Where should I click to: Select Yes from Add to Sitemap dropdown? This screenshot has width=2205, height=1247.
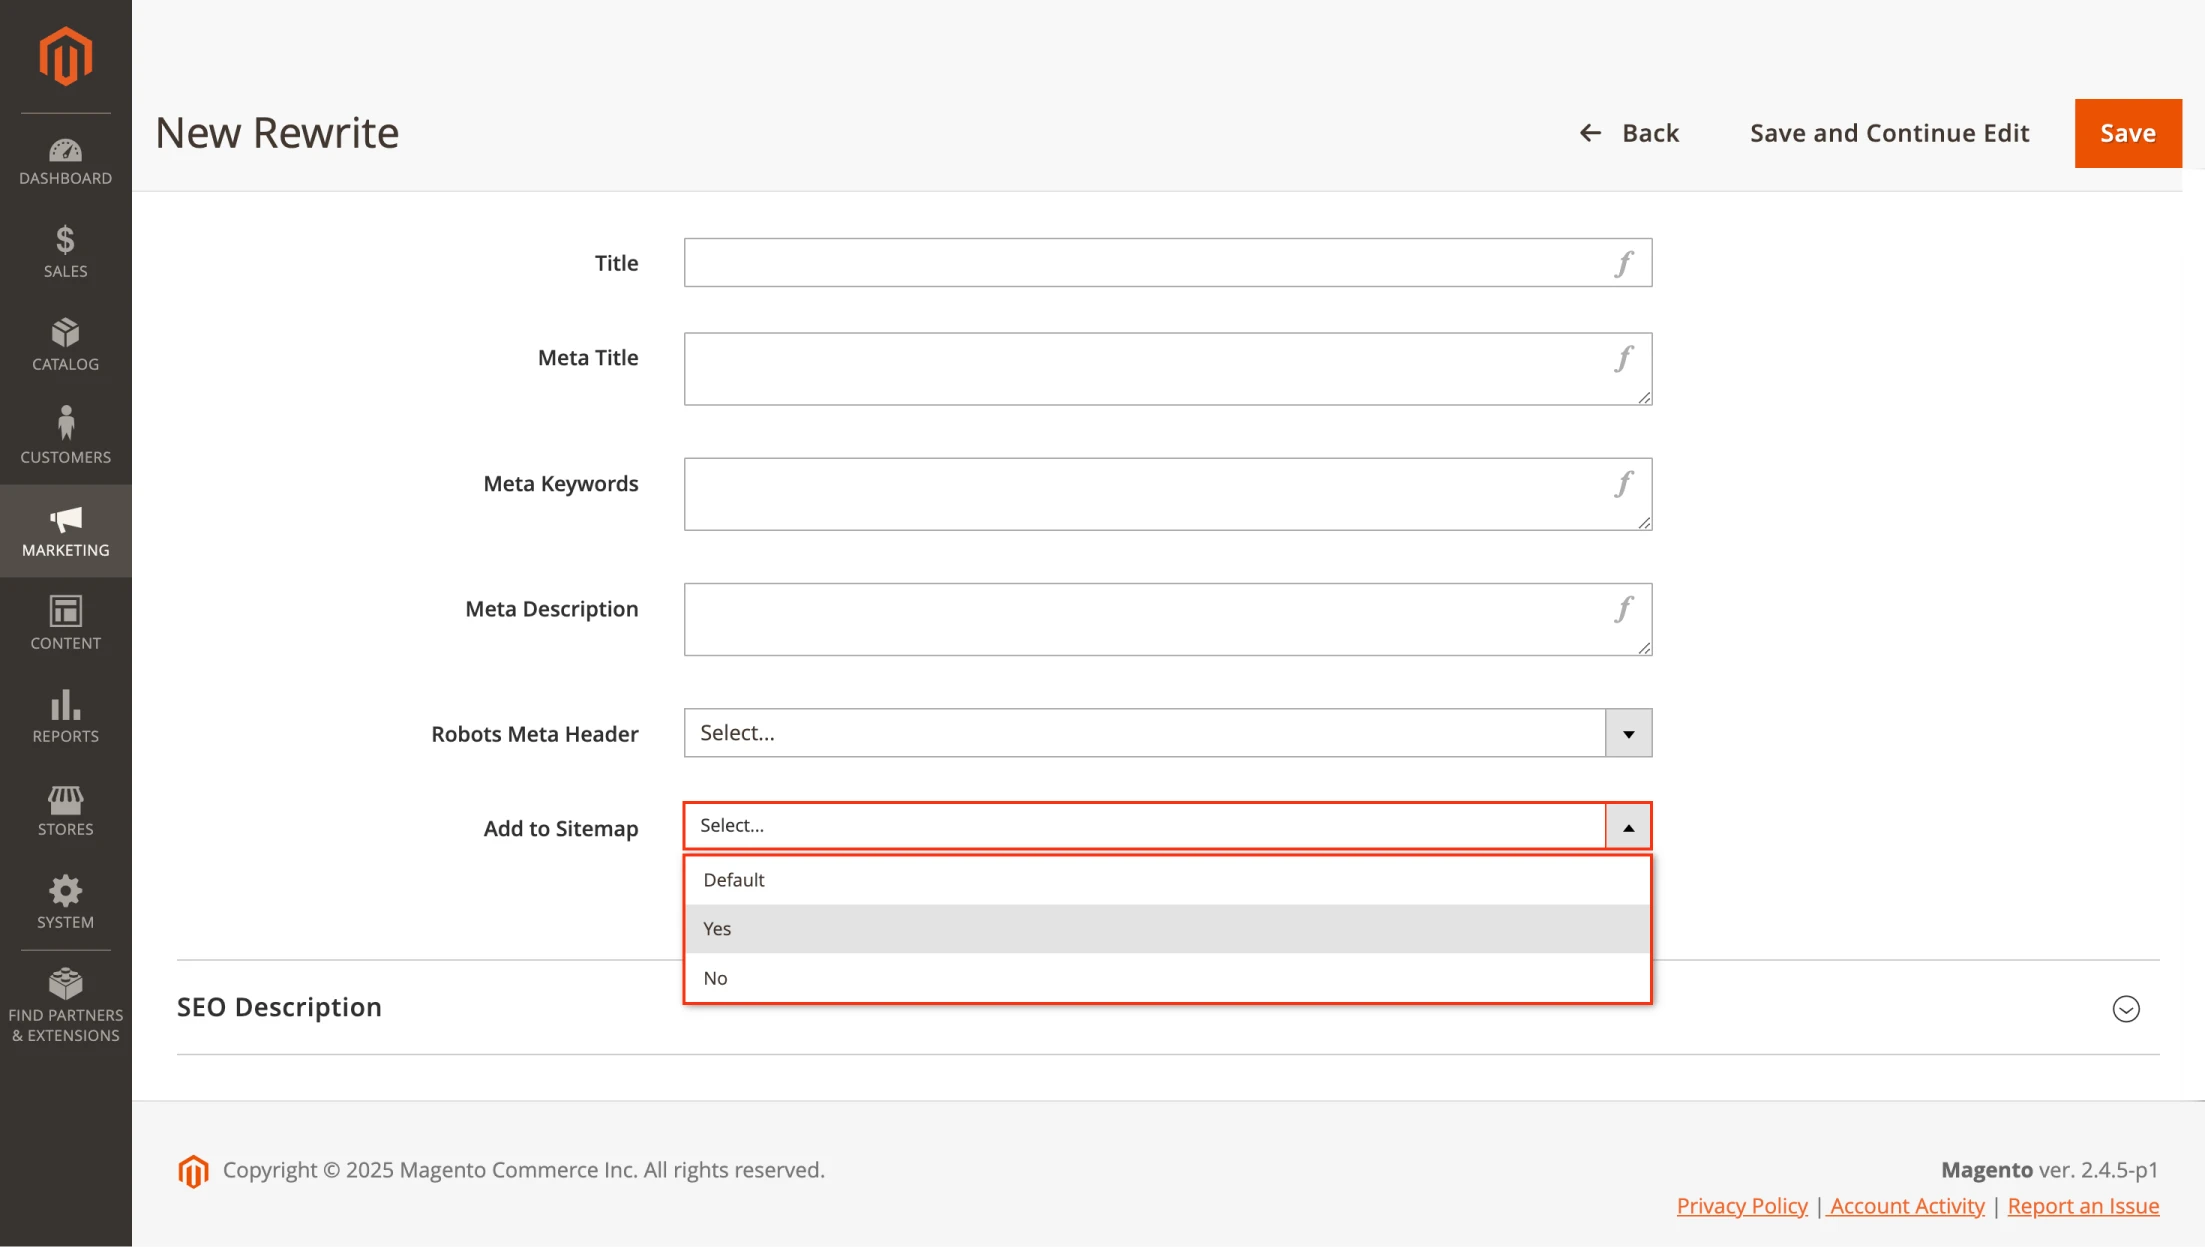[1166, 927]
